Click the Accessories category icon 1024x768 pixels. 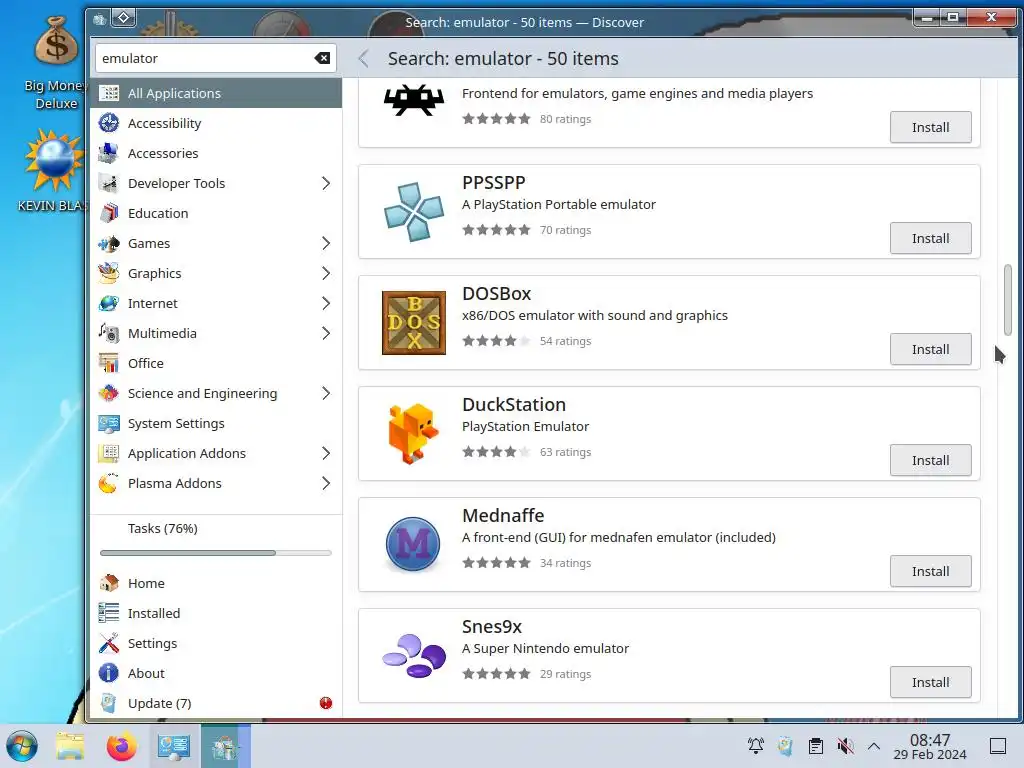pos(108,153)
